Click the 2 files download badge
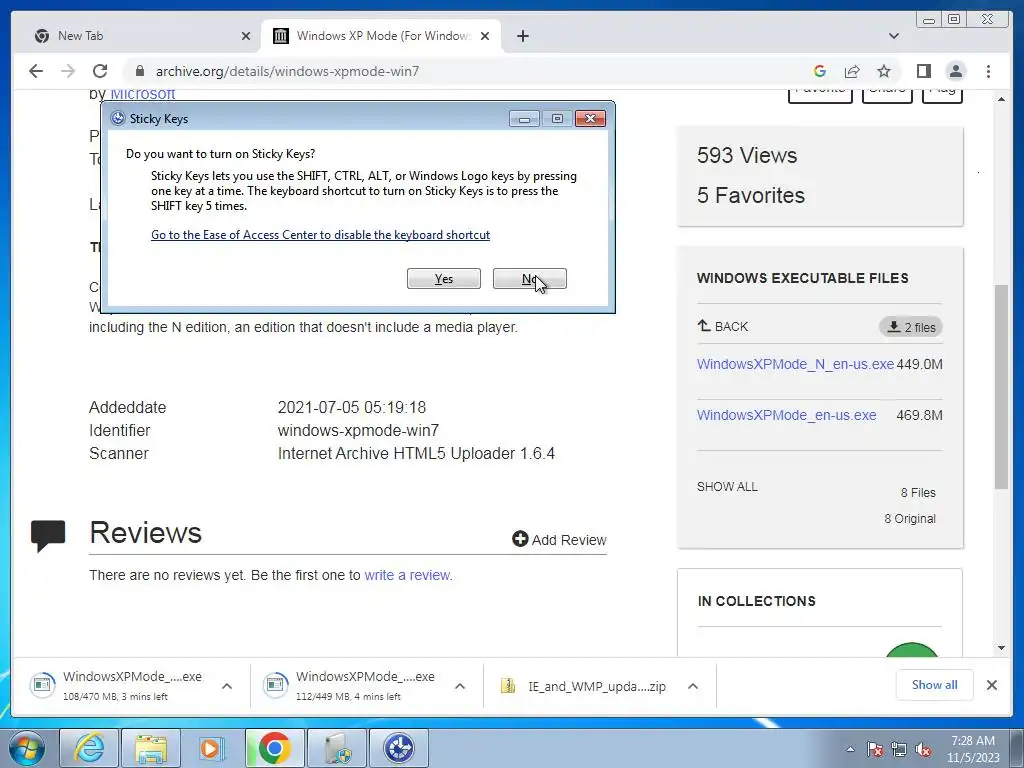 point(910,327)
